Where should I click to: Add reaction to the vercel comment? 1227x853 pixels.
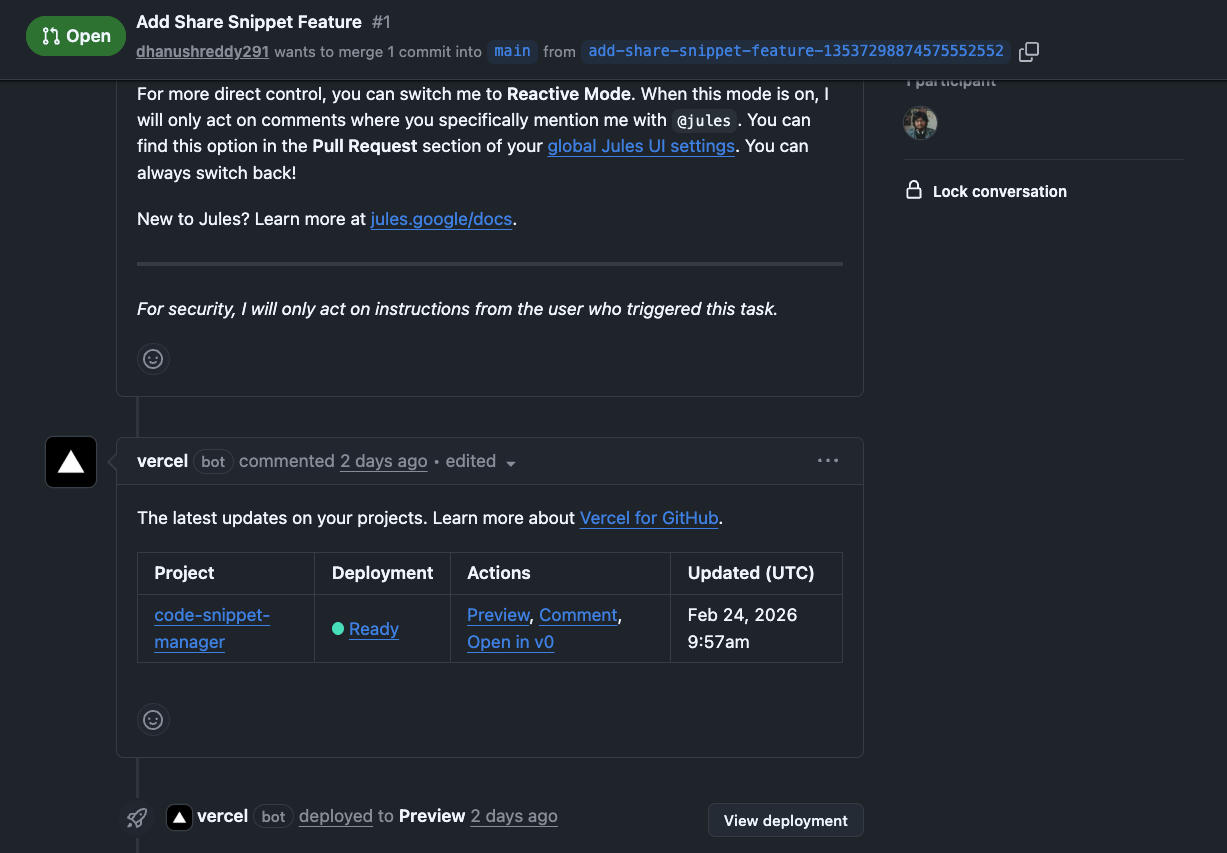tap(153, 719)
